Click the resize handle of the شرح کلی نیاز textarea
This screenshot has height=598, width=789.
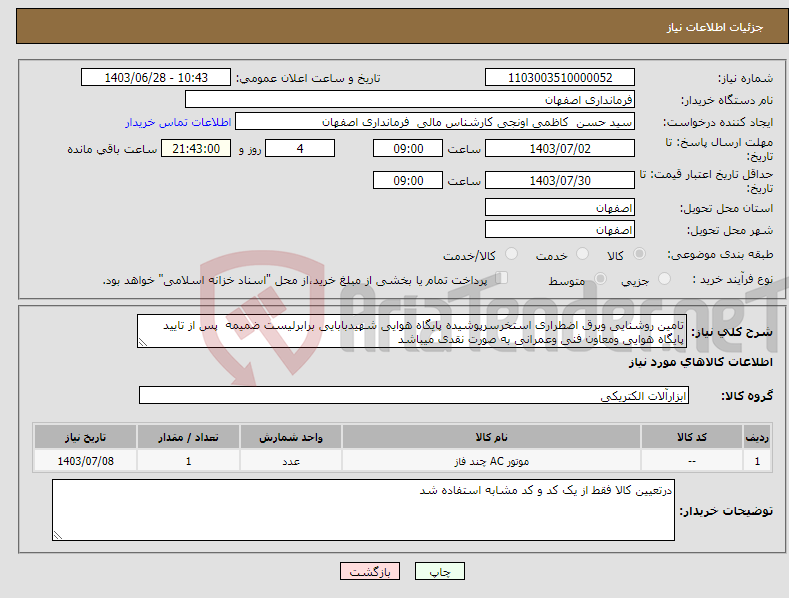click(x=143, y=343)
